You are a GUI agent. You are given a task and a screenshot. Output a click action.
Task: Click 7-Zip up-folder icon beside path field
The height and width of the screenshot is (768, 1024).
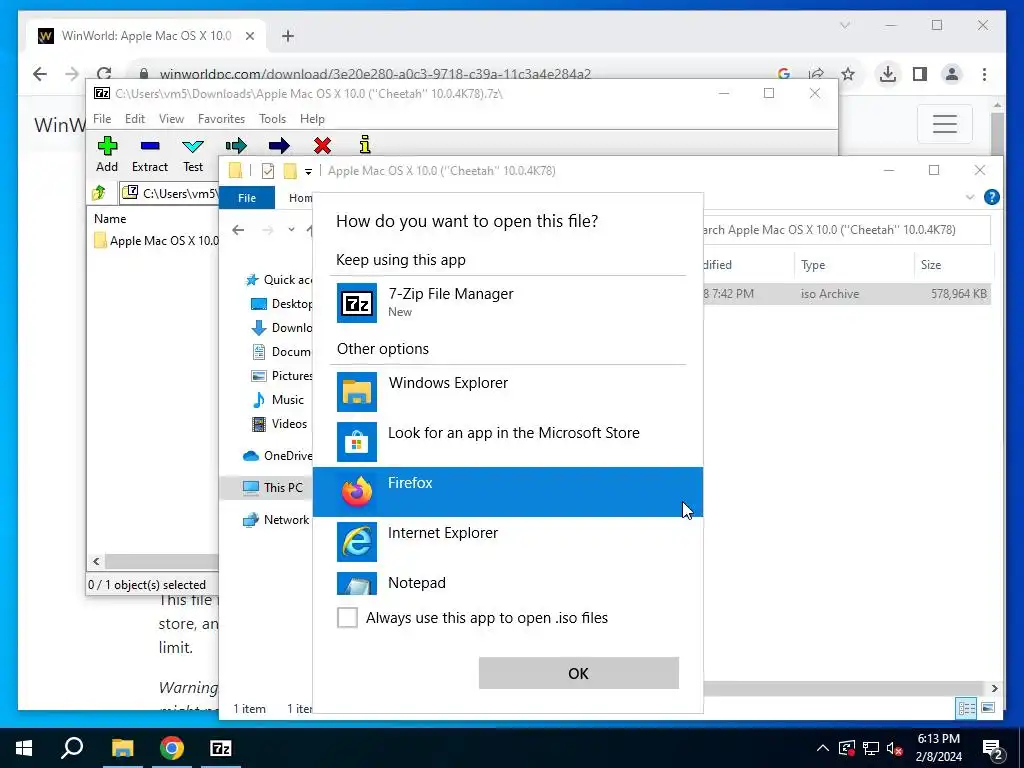pos(99,193)
